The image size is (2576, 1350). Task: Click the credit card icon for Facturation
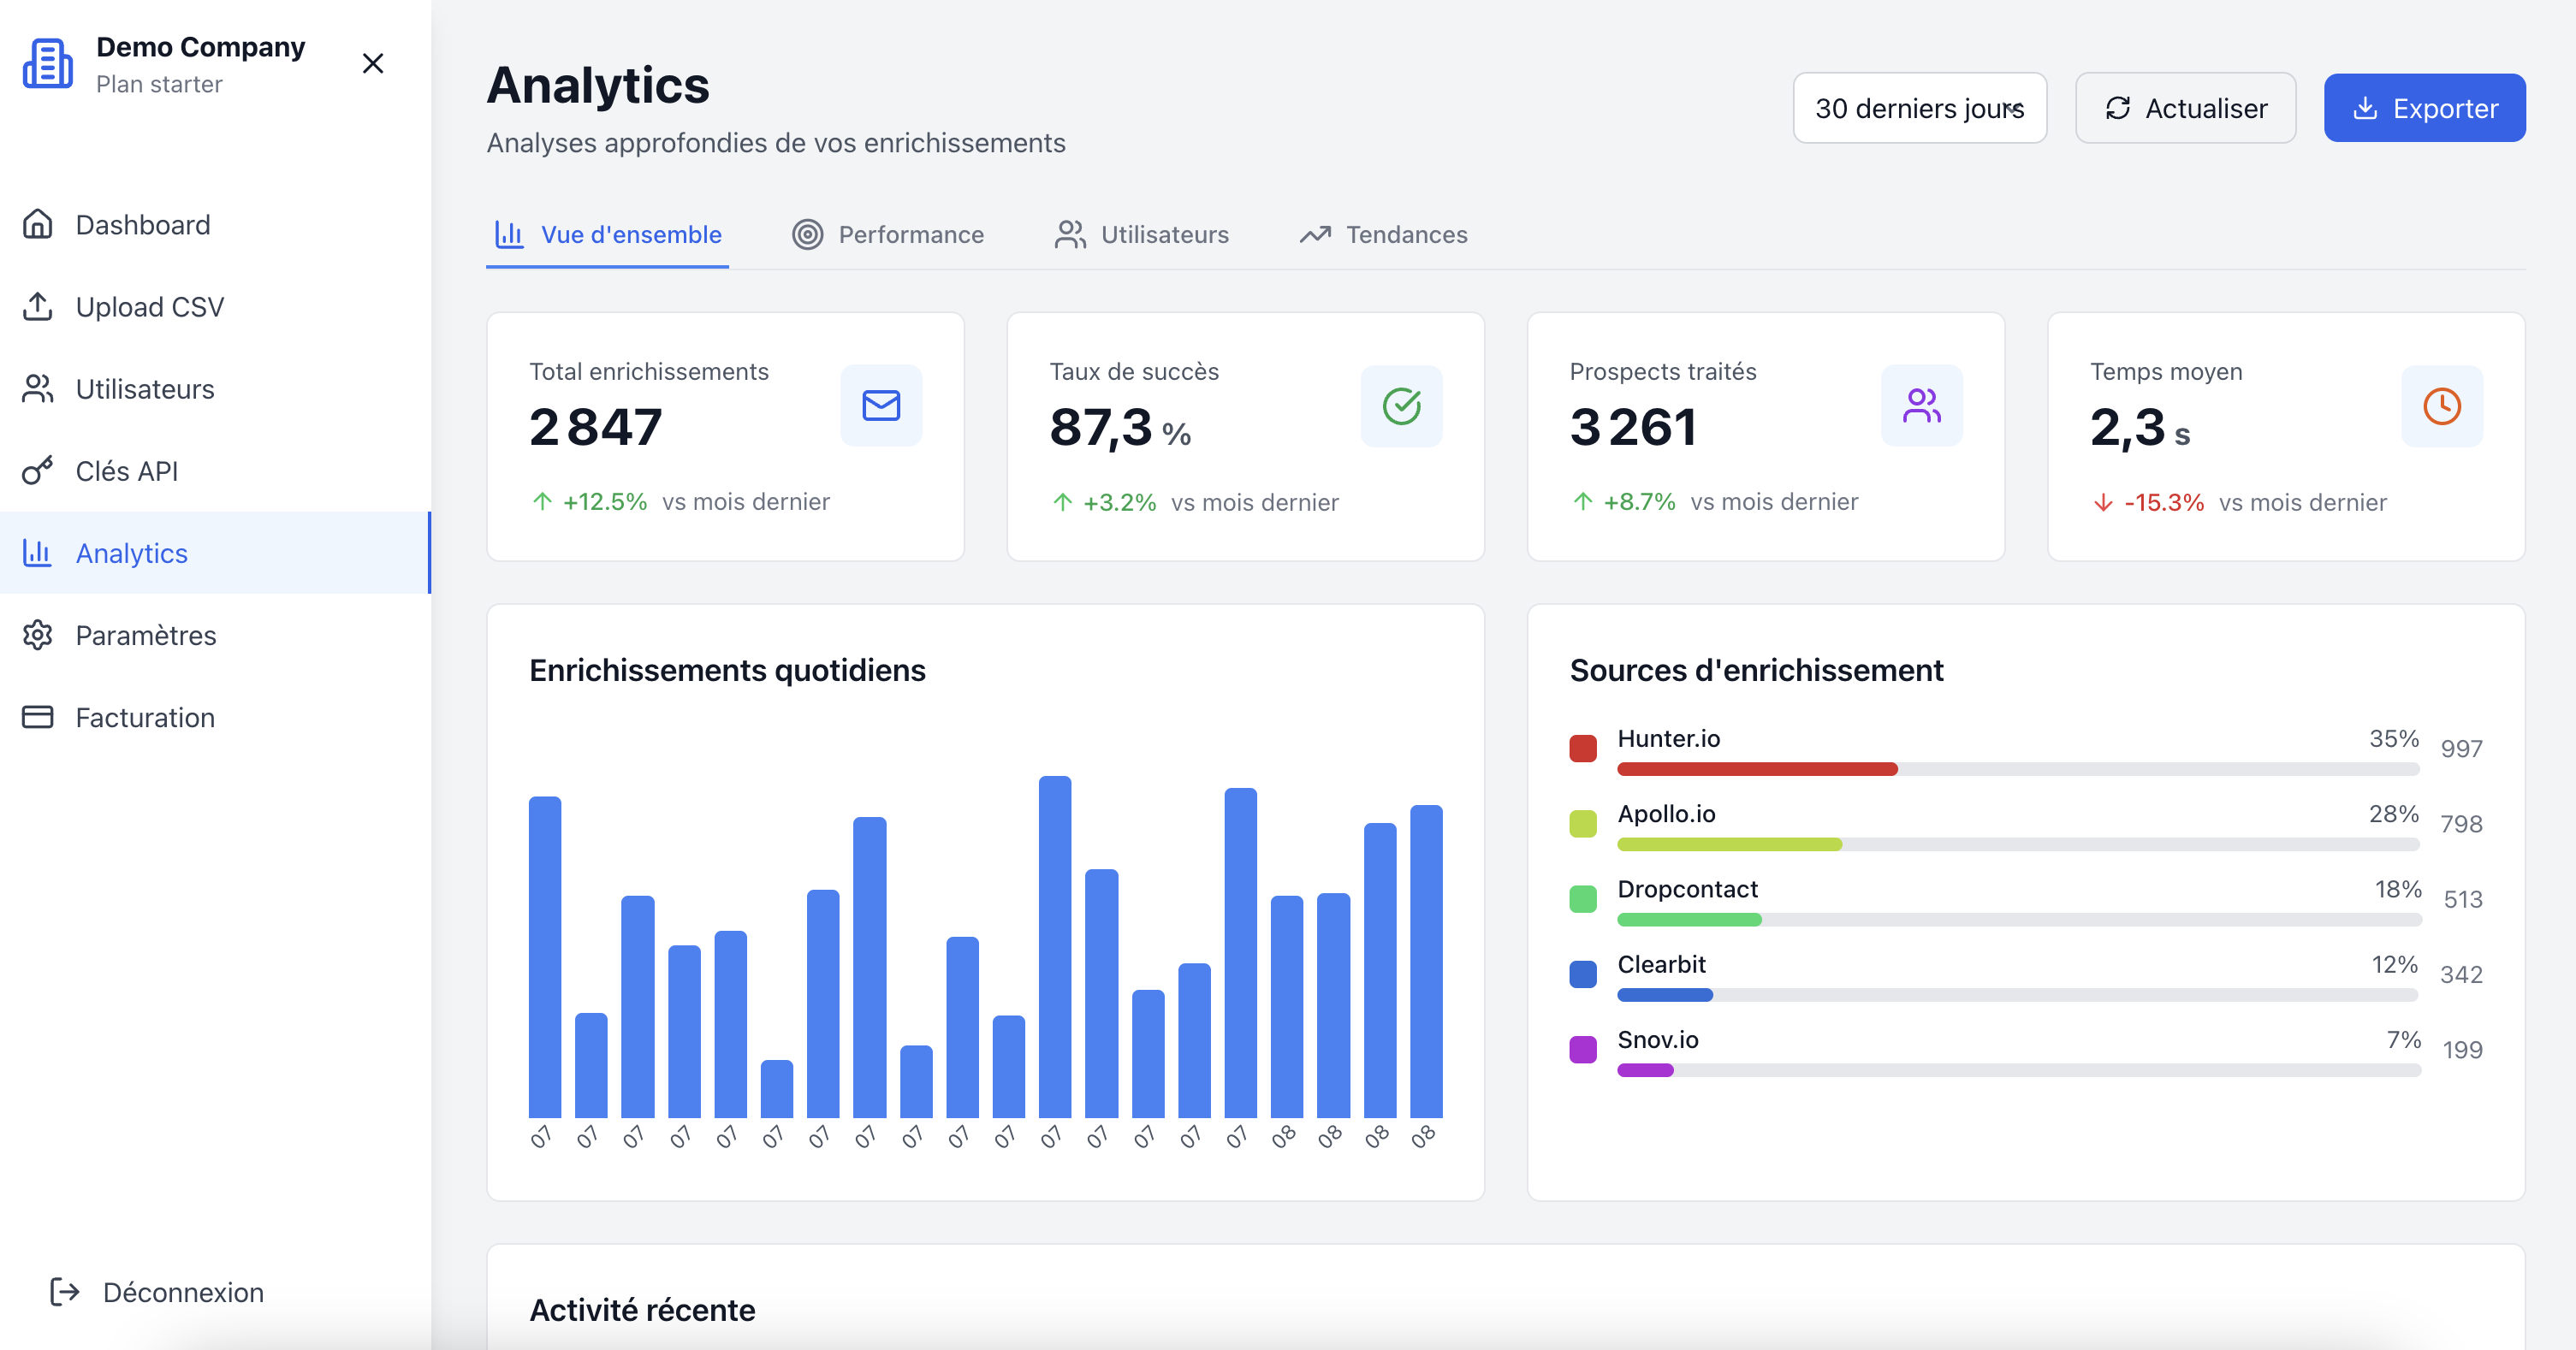pos(38,717)
